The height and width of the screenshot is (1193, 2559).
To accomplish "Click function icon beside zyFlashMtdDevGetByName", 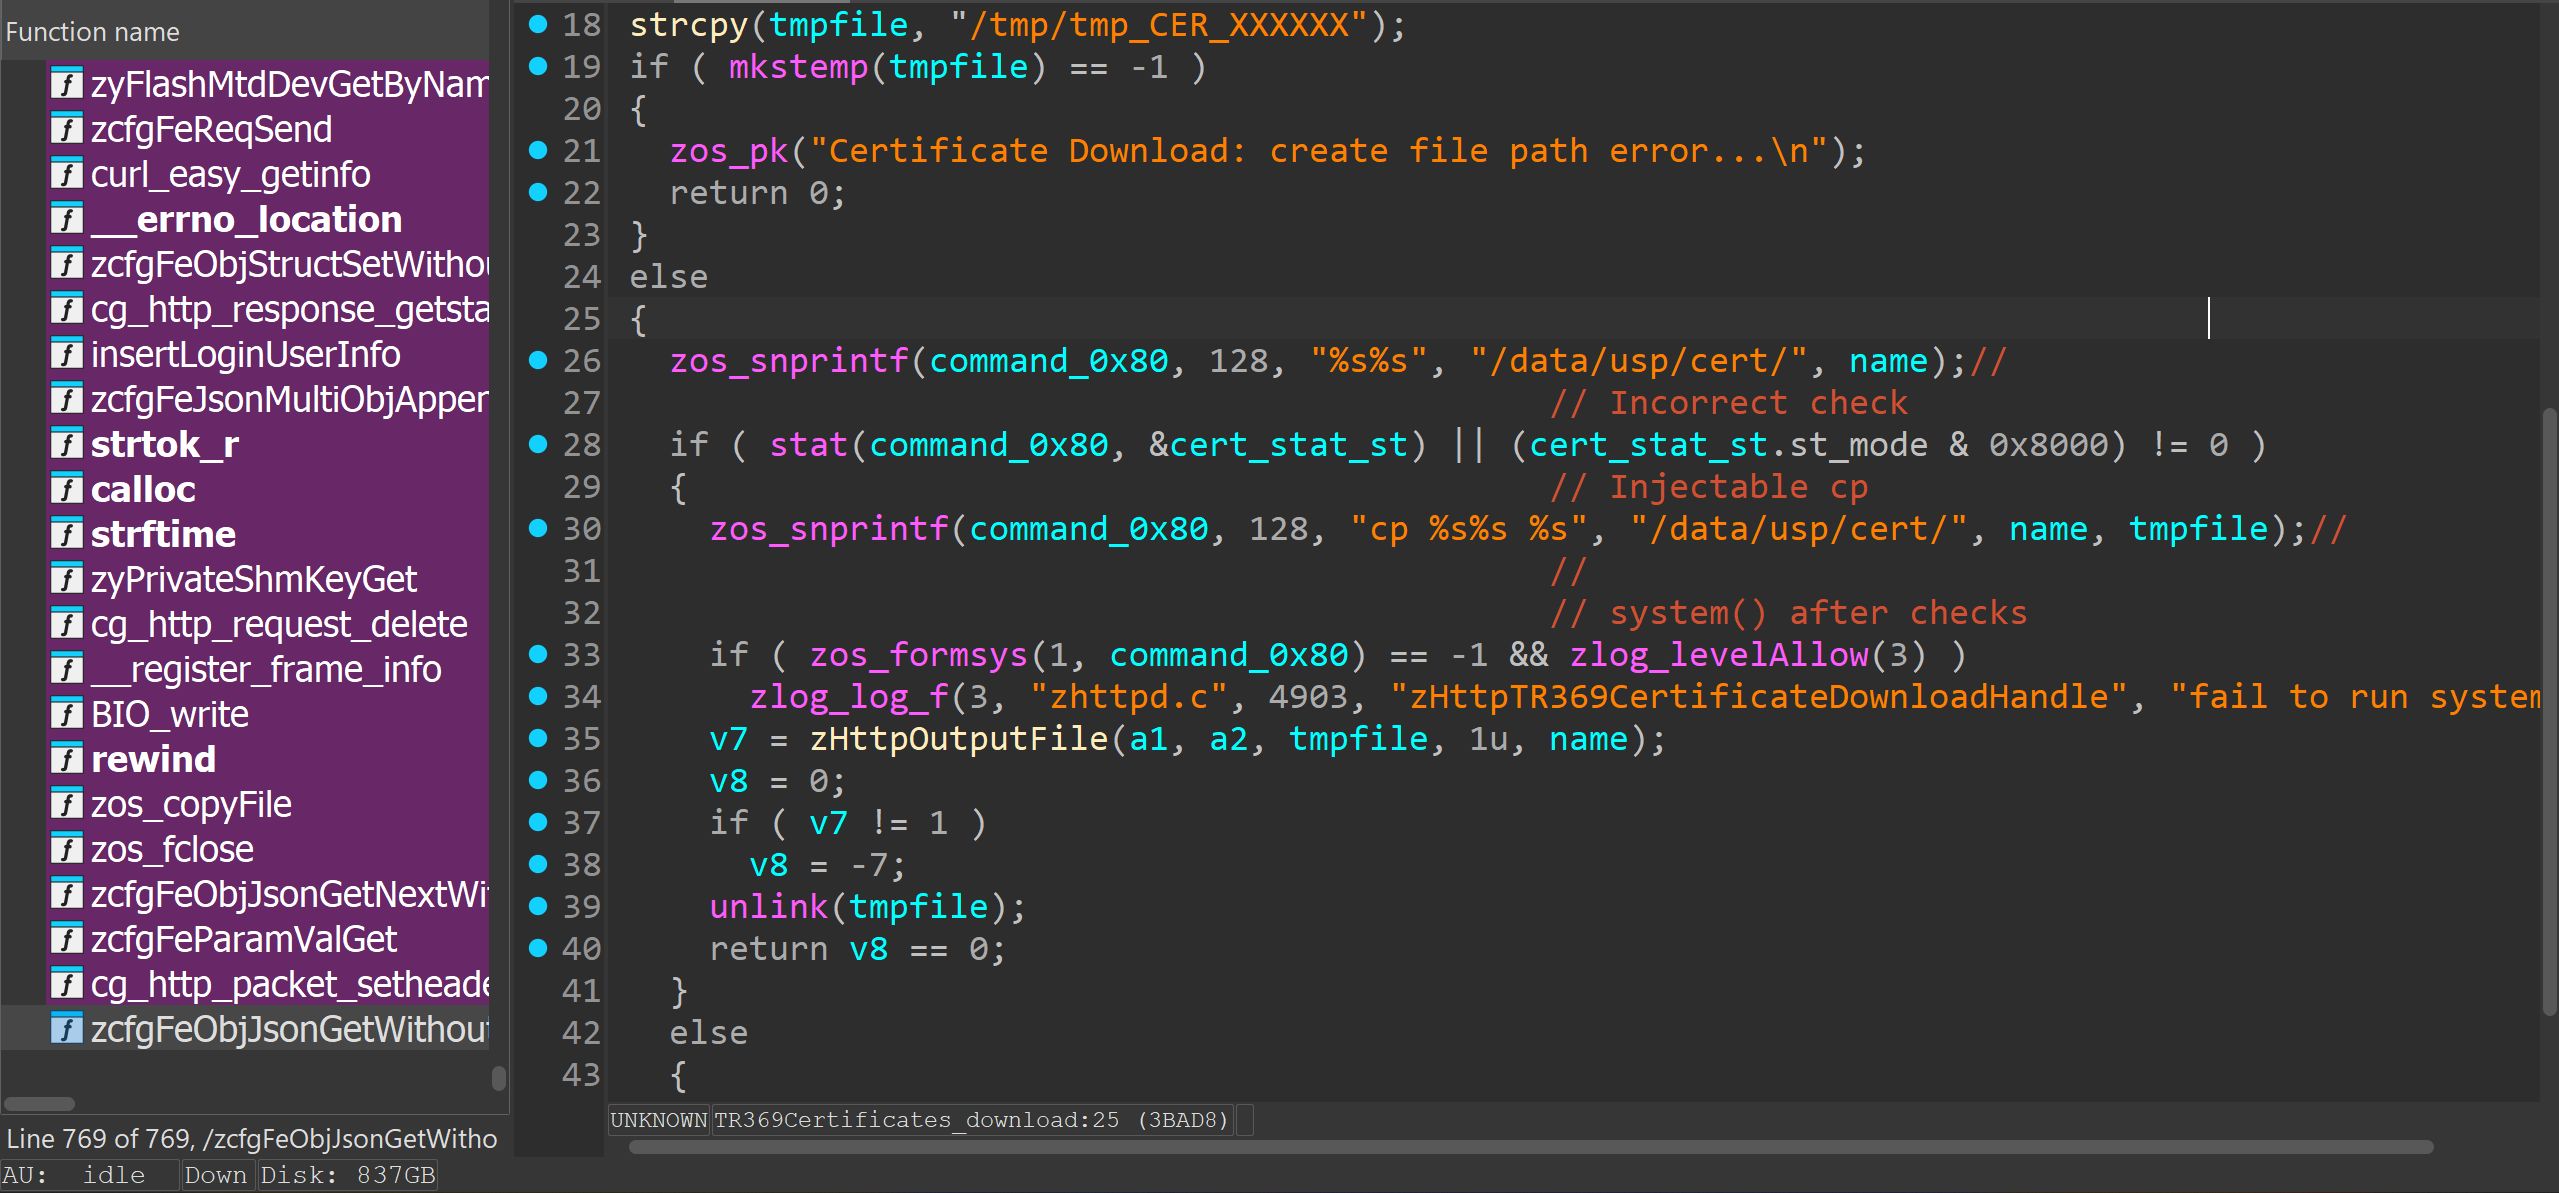I will click(66, 84).
